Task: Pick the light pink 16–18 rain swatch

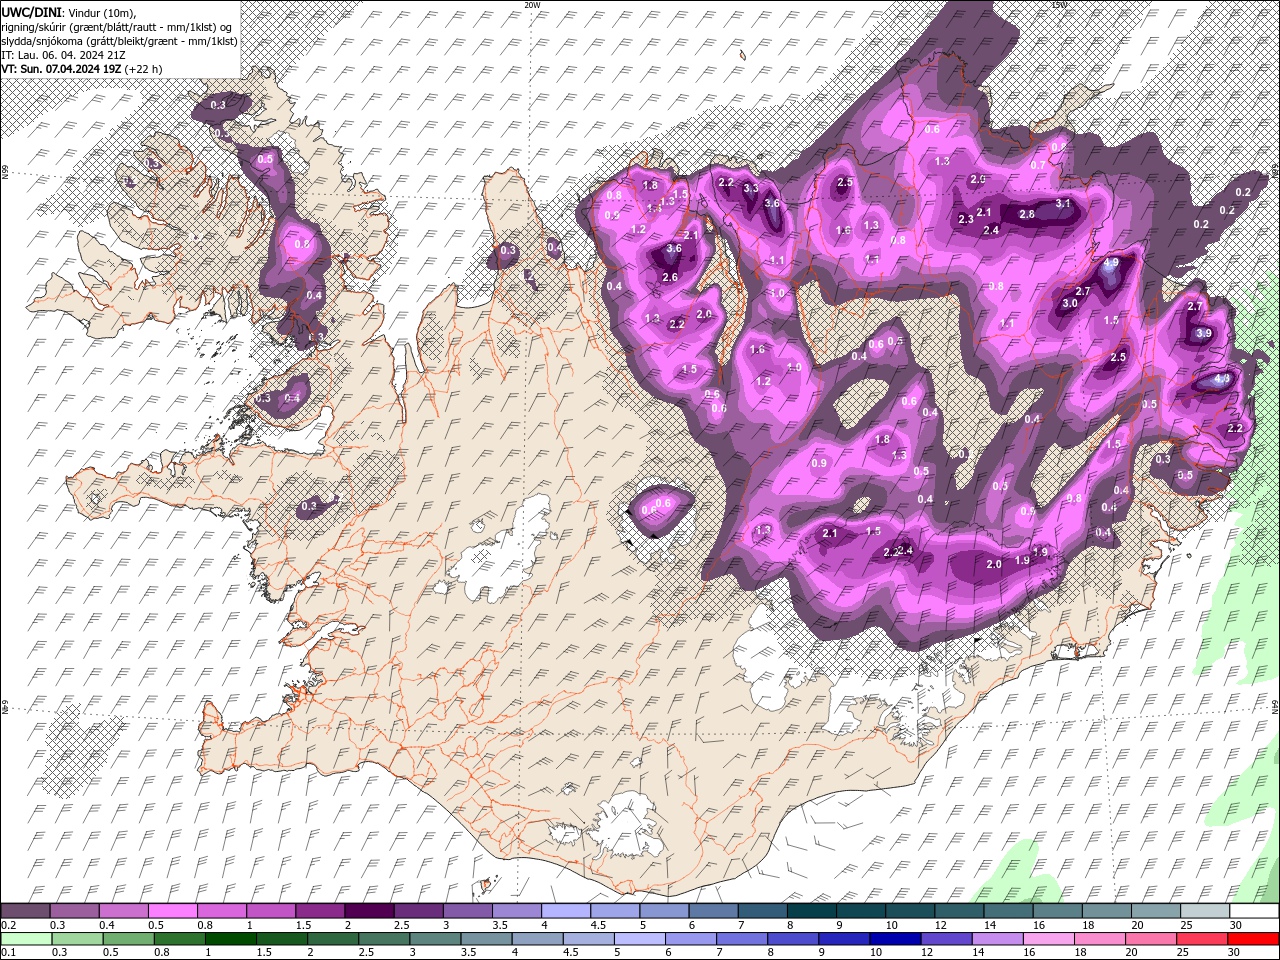Action: (x=1048, y=939)
